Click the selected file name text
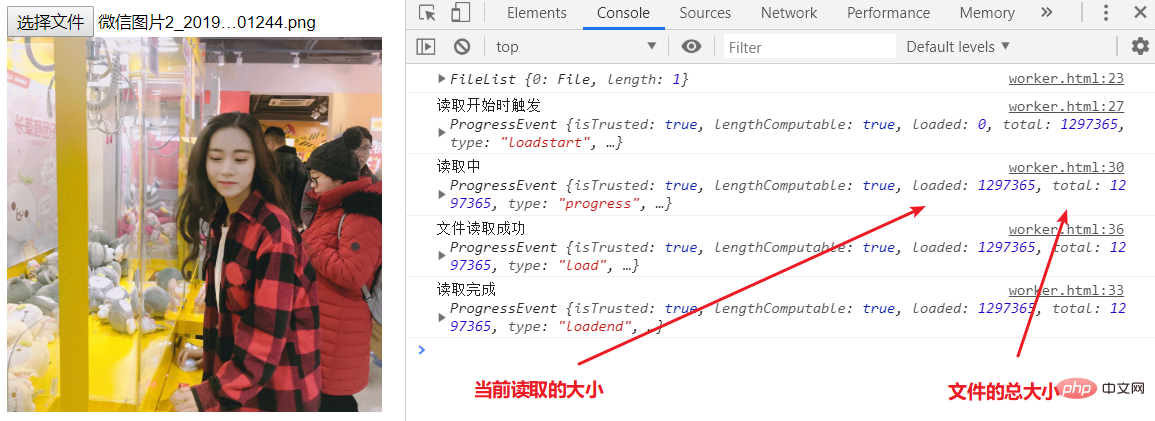 coord(207,23)
